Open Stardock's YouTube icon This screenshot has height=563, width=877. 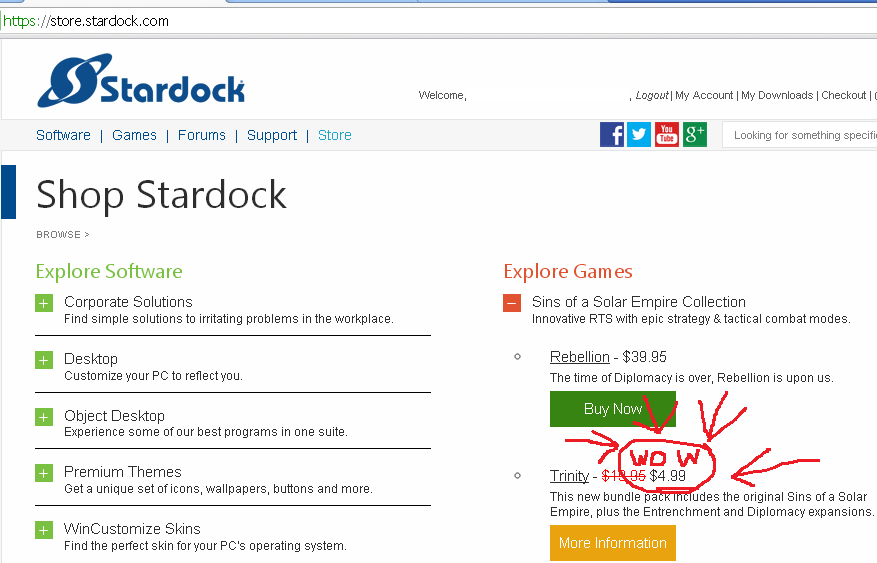coord(667,135)
